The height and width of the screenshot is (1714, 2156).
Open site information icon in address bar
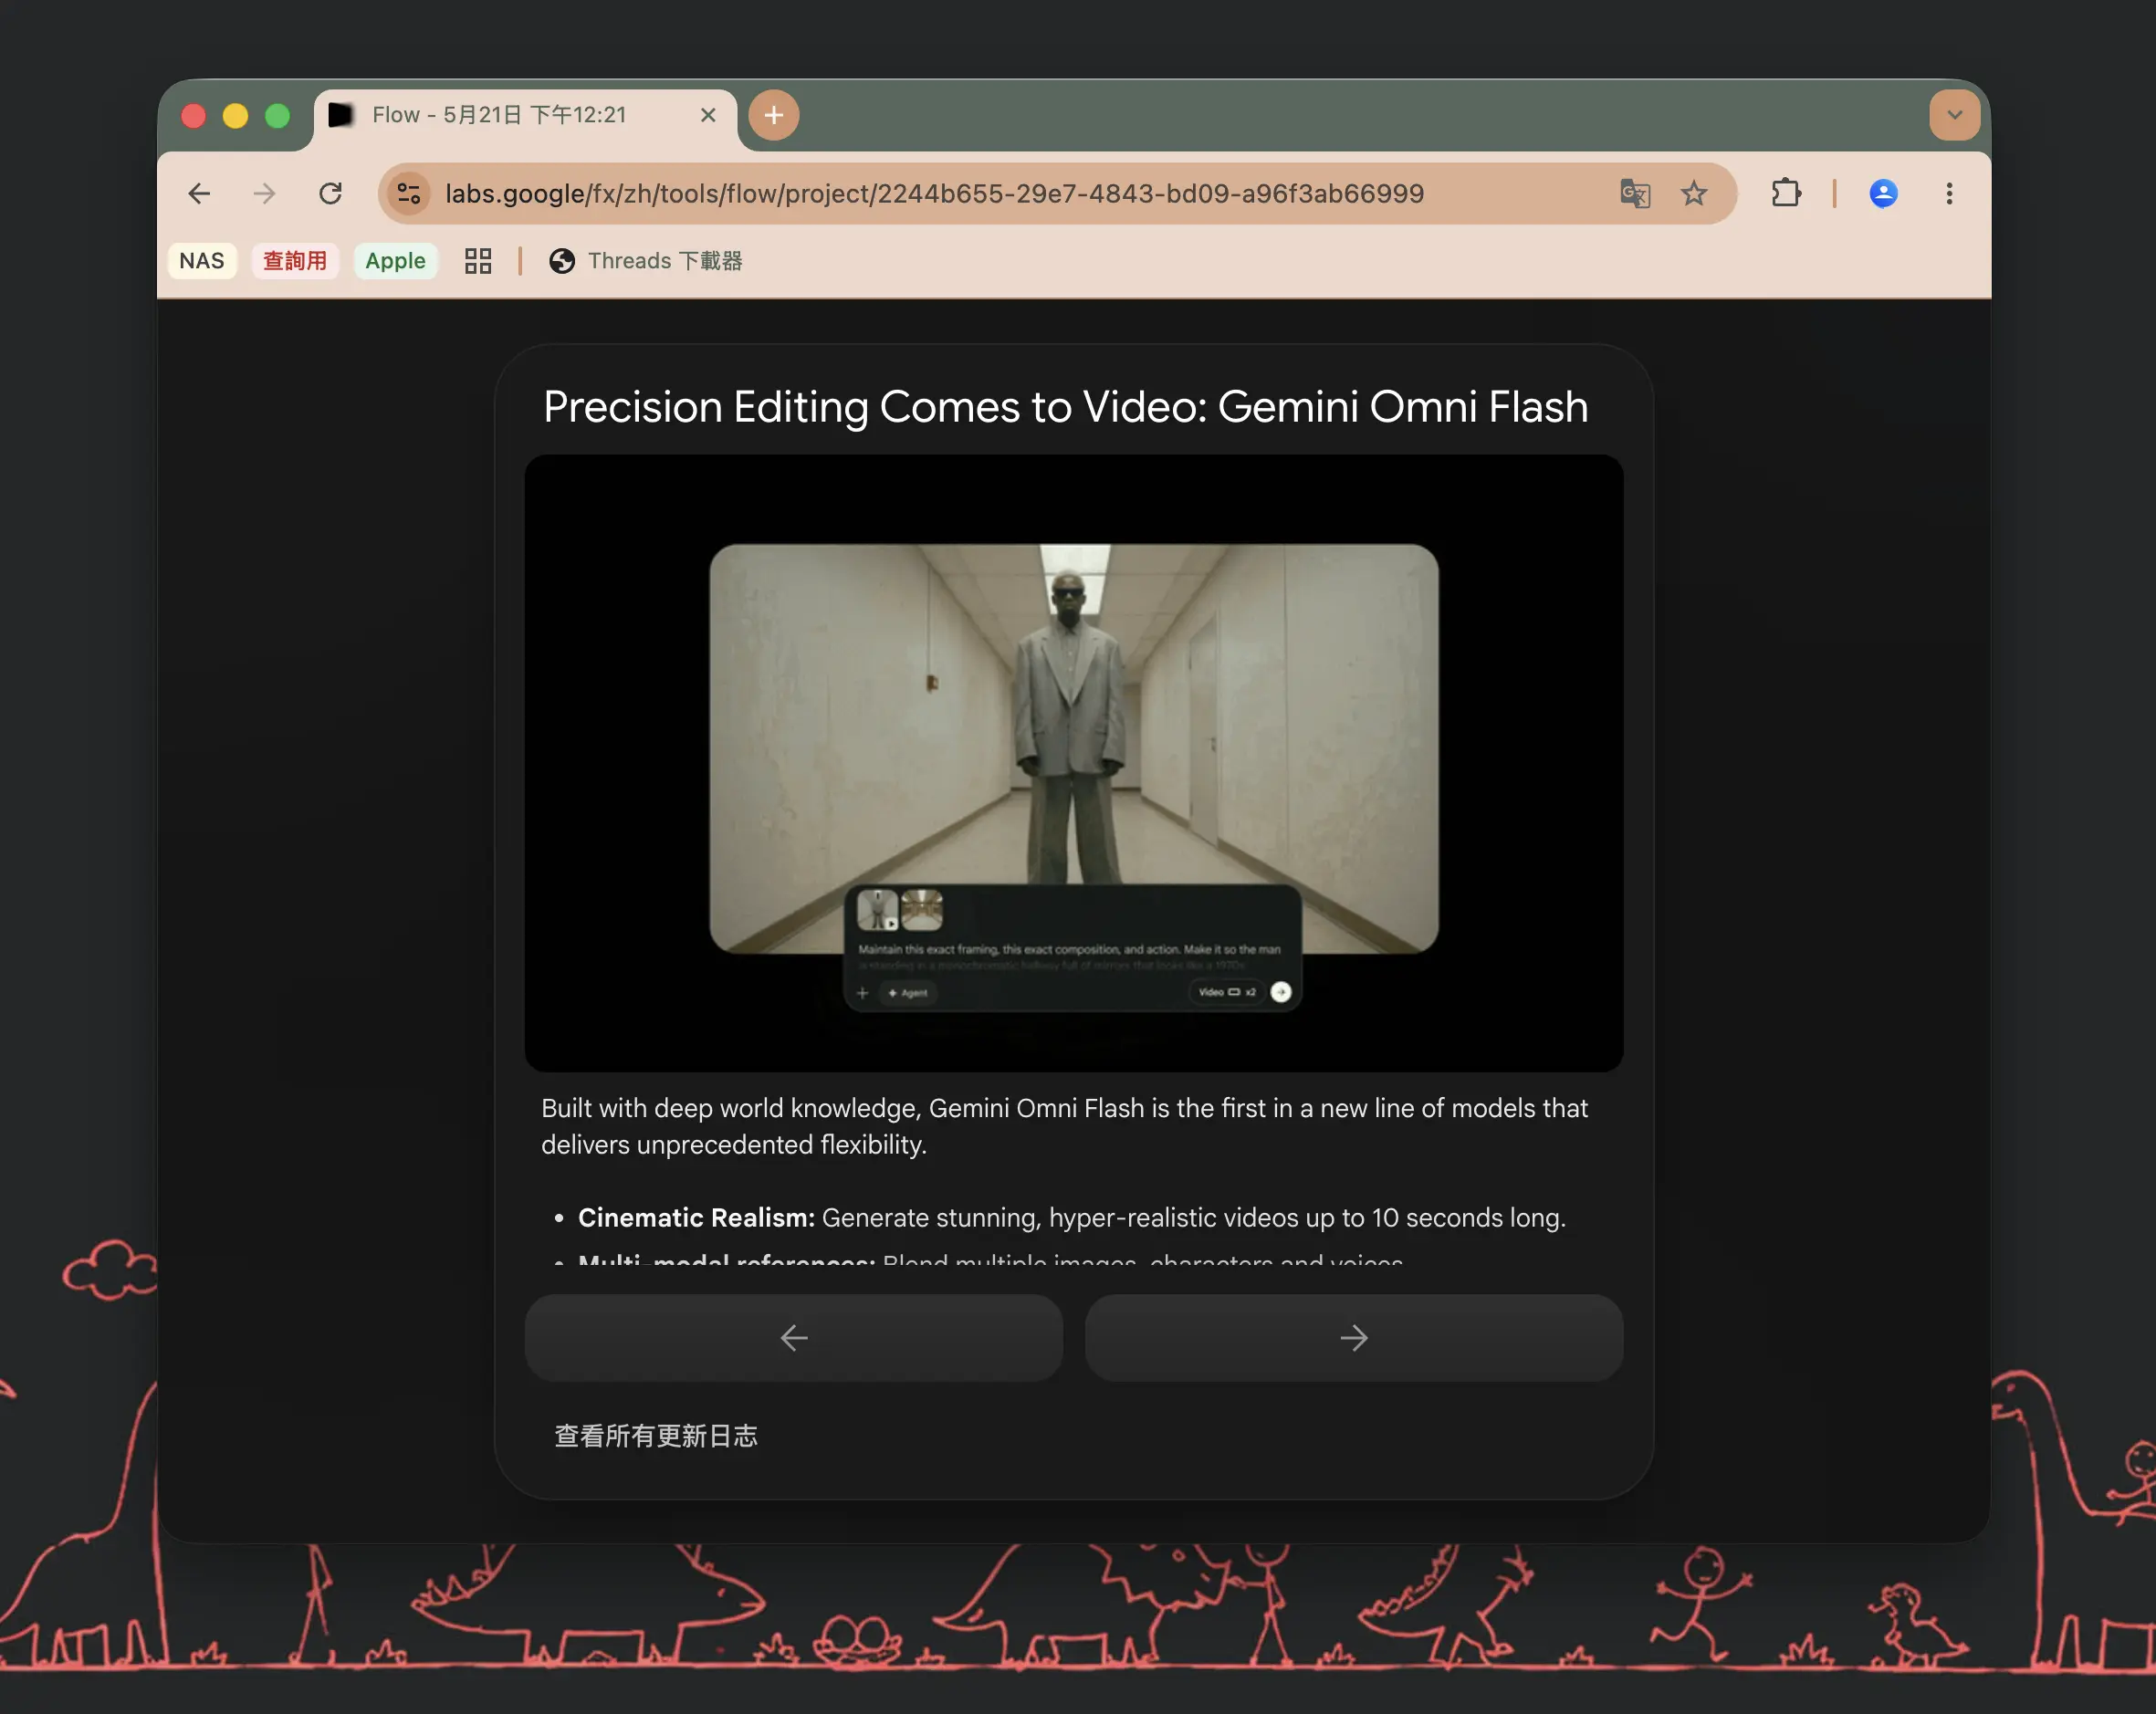pos(409,193)
